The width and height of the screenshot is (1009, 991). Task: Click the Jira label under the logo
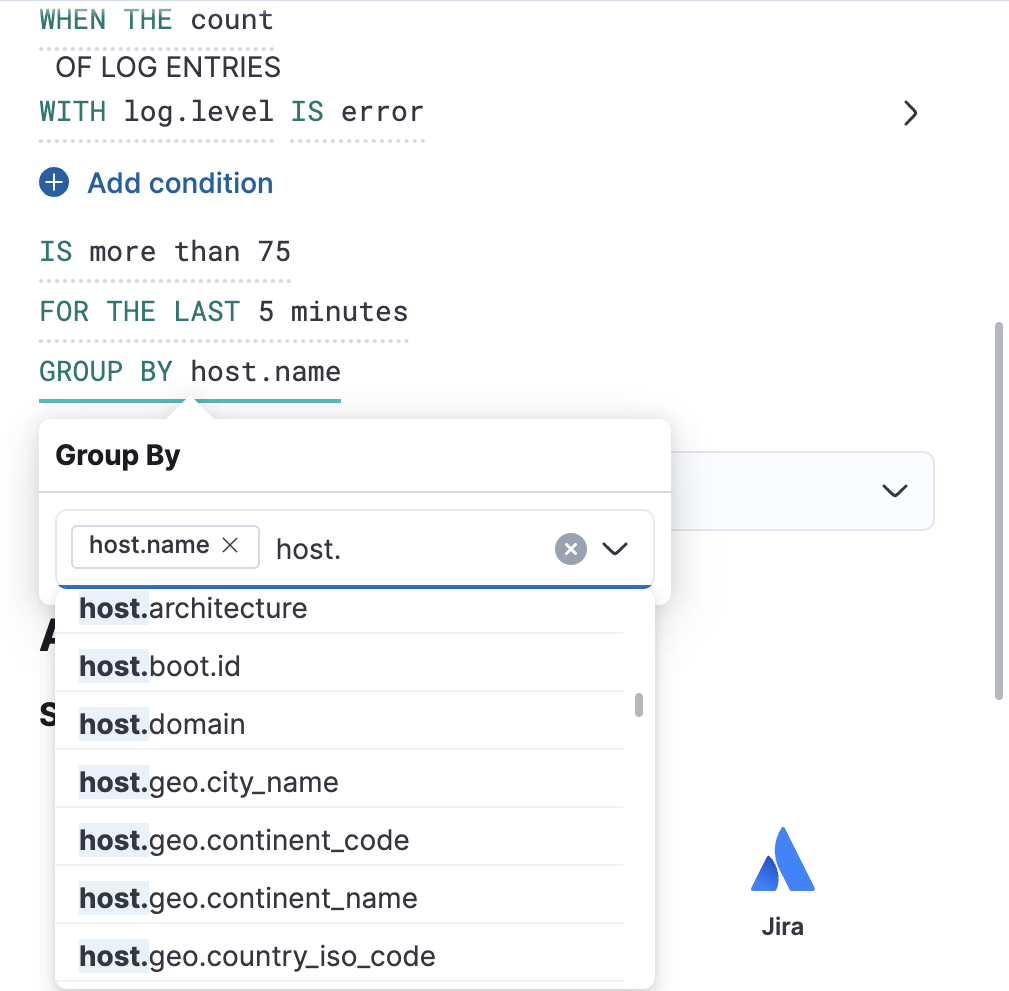(x=782, y=926)
